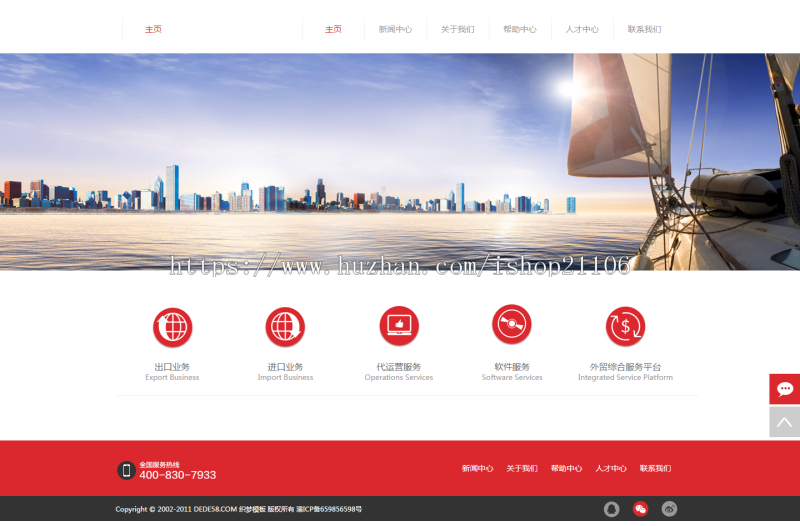Open 帮助中心 in top navigation

click(520, 30)
